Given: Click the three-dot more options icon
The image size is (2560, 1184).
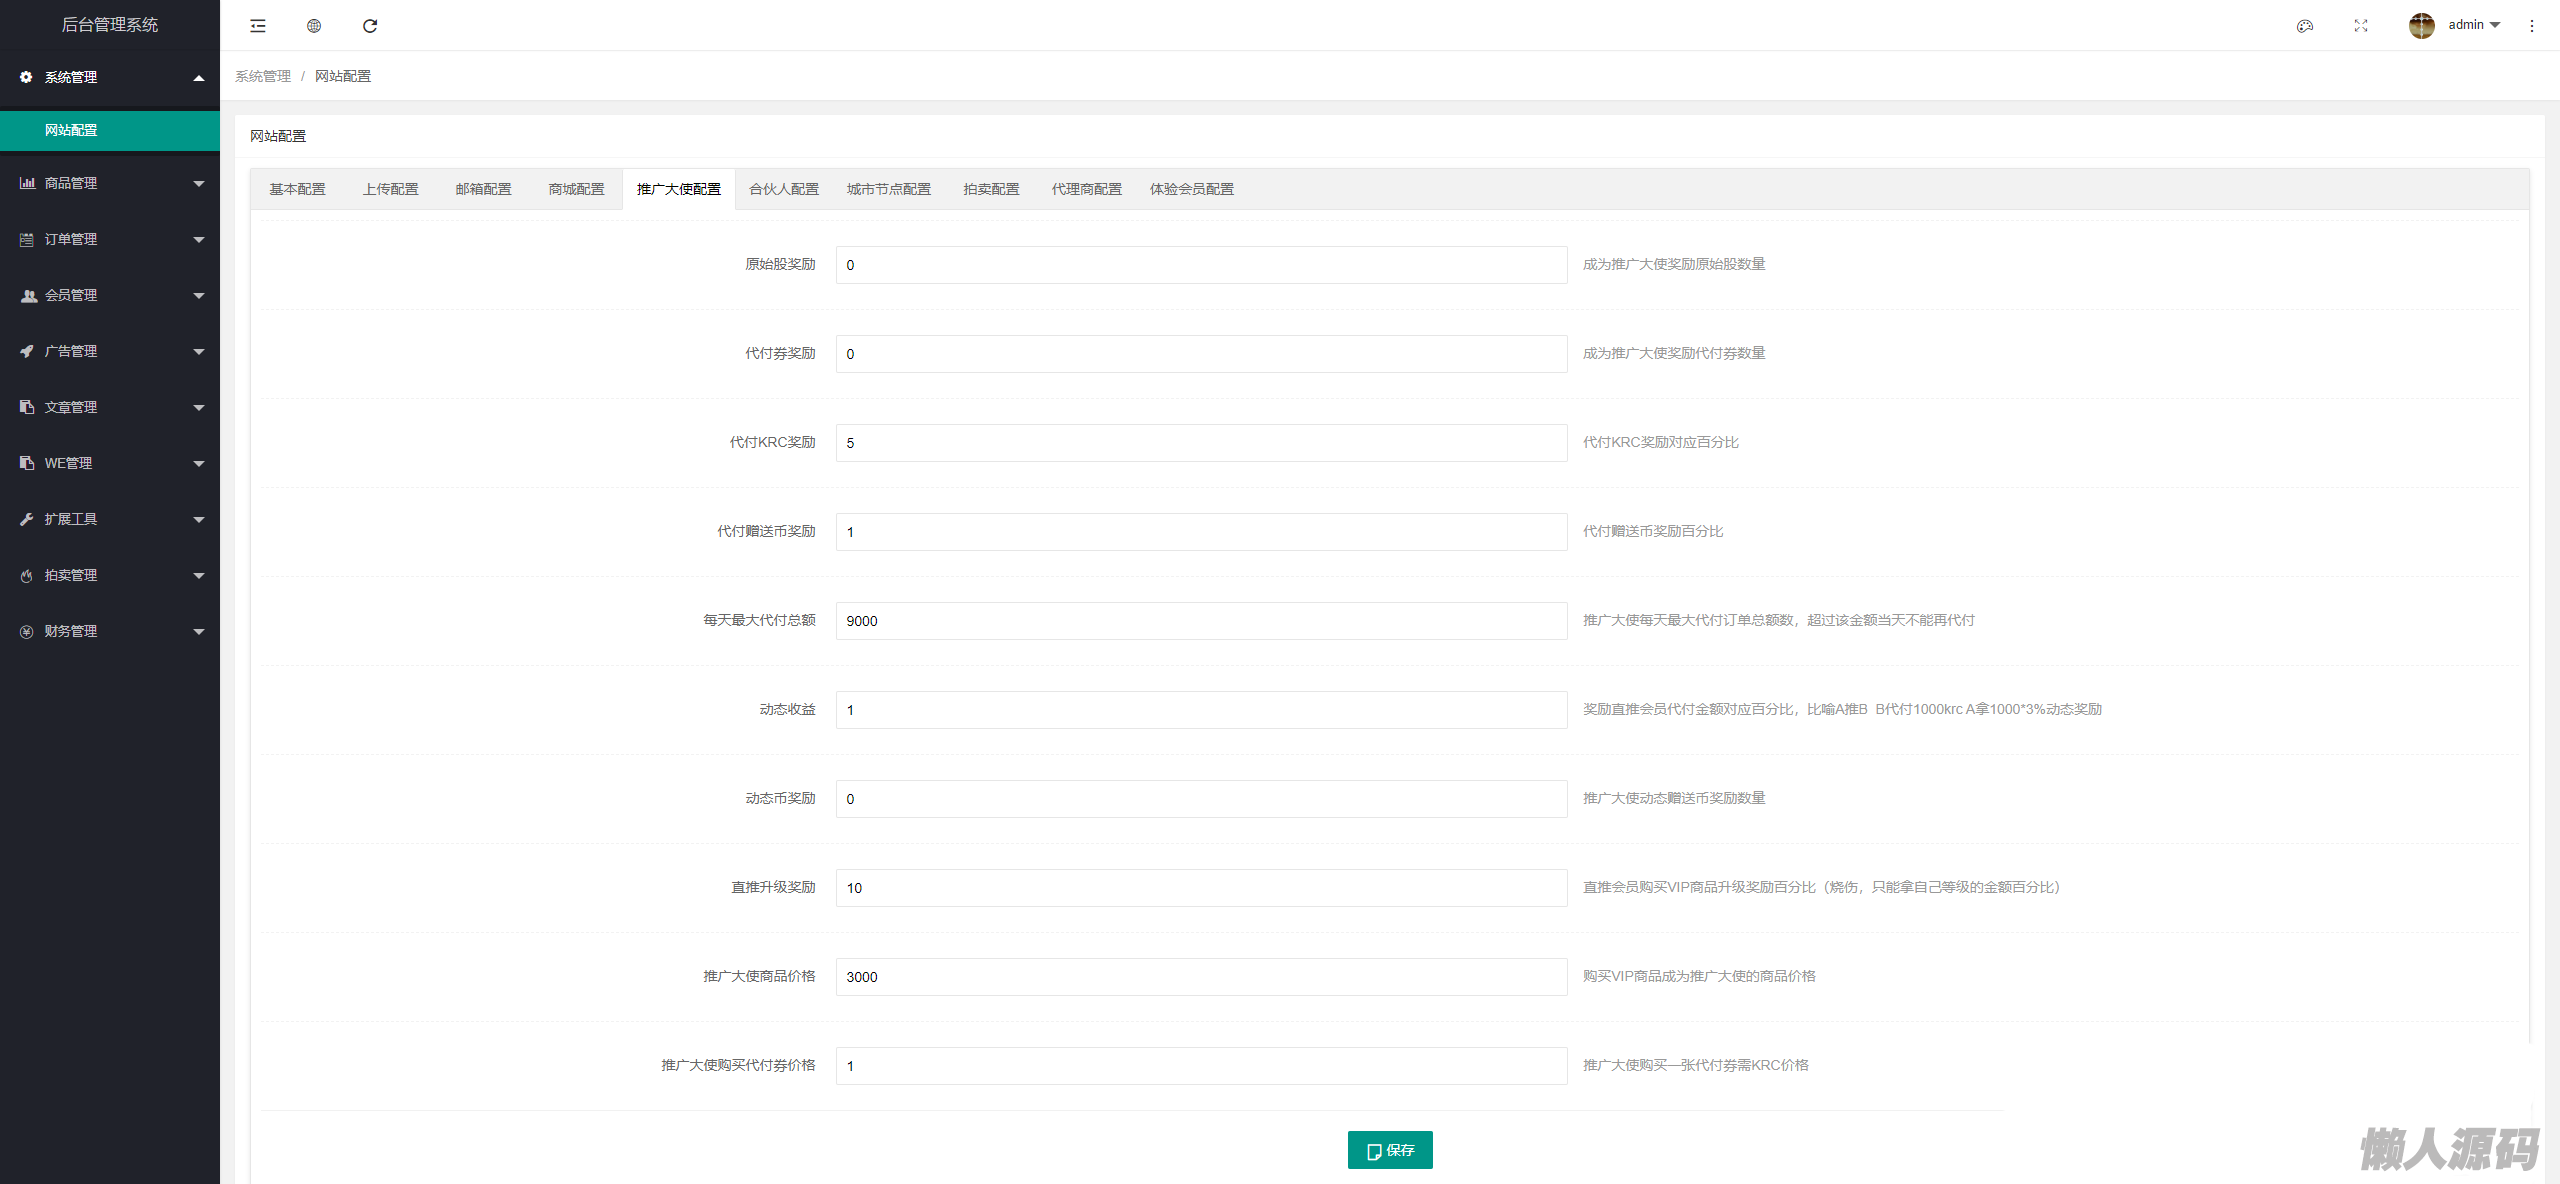Looking at the screenshot, I should [2532, 26].
